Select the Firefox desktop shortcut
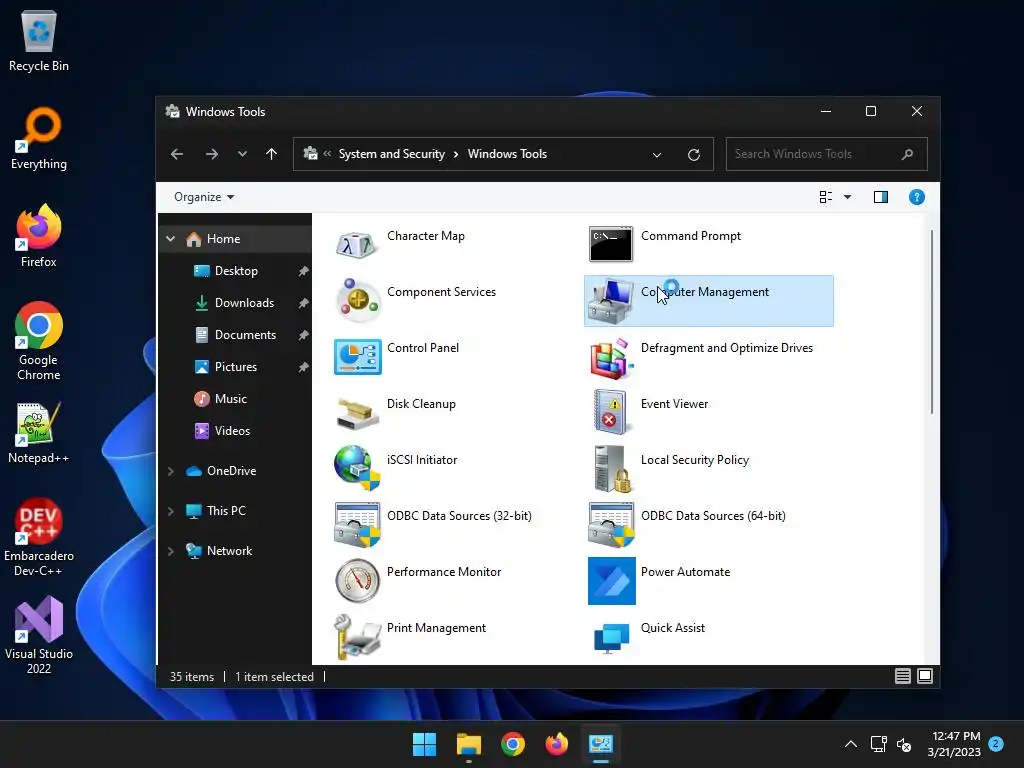This screenshot has height=768, width=1024. [39, 236]
